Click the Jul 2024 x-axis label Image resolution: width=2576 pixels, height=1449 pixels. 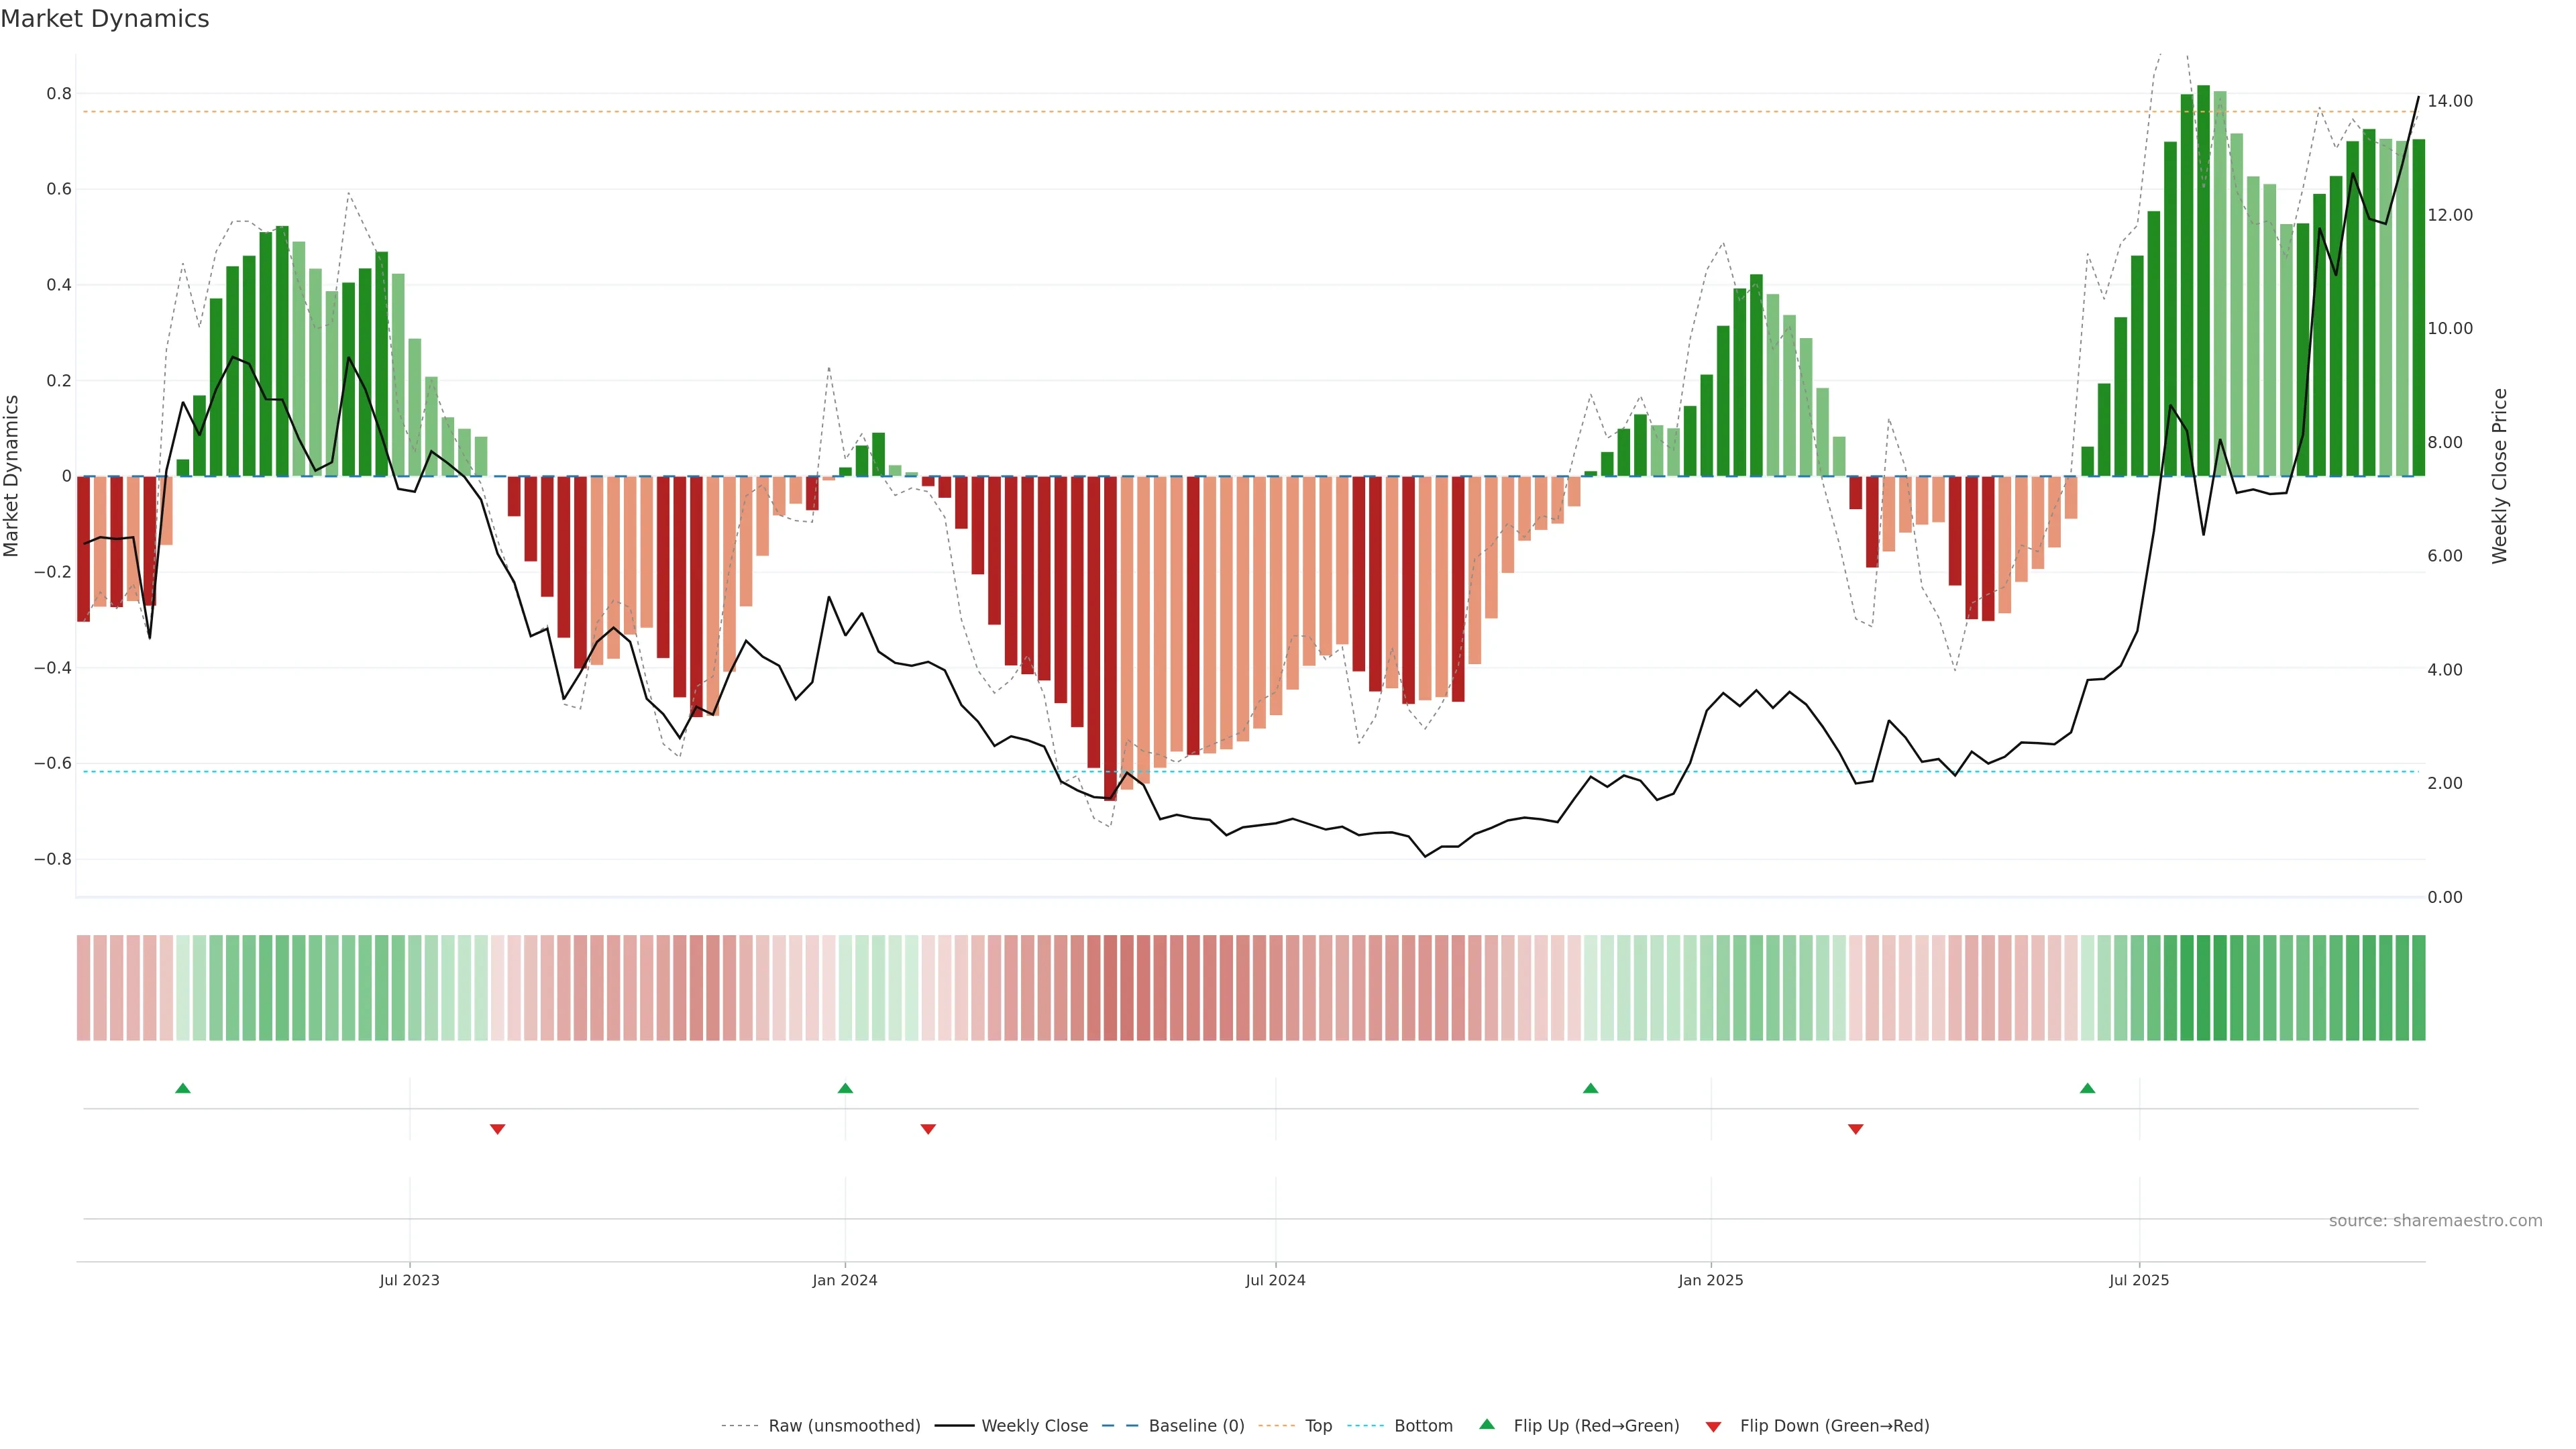click(x=1275, y=1280)
